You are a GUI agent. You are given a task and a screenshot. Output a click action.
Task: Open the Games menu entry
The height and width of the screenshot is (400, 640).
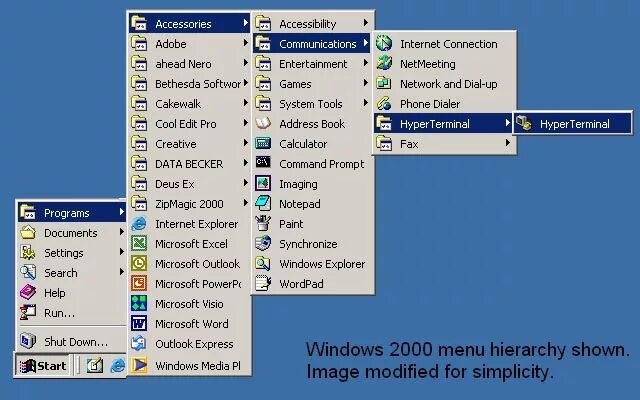313,84
